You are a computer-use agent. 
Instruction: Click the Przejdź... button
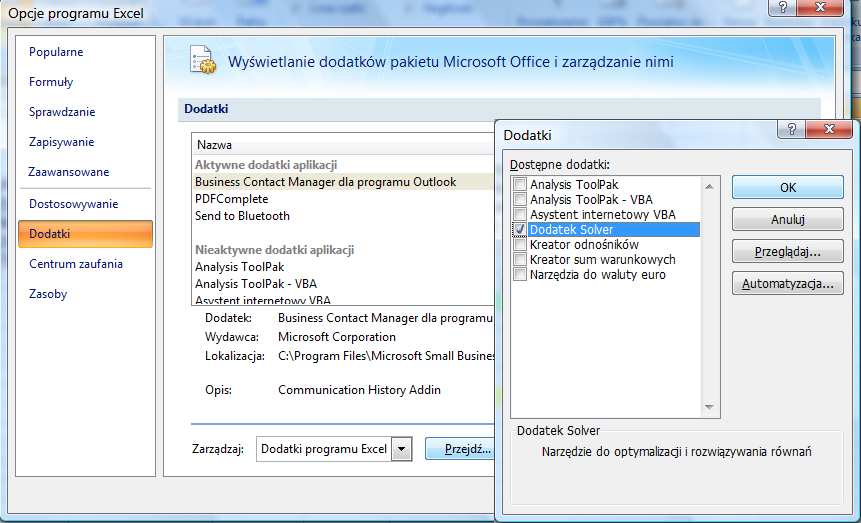click(x=462, y=449)
